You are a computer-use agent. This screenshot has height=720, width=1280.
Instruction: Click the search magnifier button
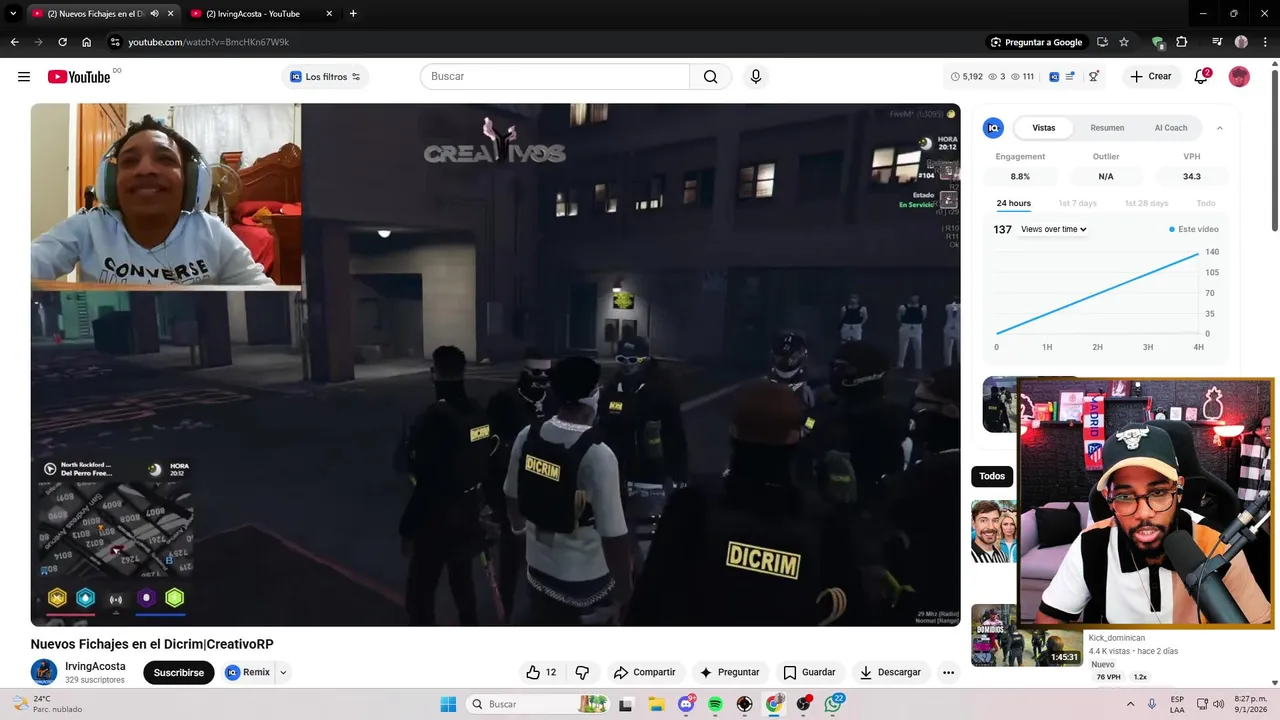[x=710, y=77]
